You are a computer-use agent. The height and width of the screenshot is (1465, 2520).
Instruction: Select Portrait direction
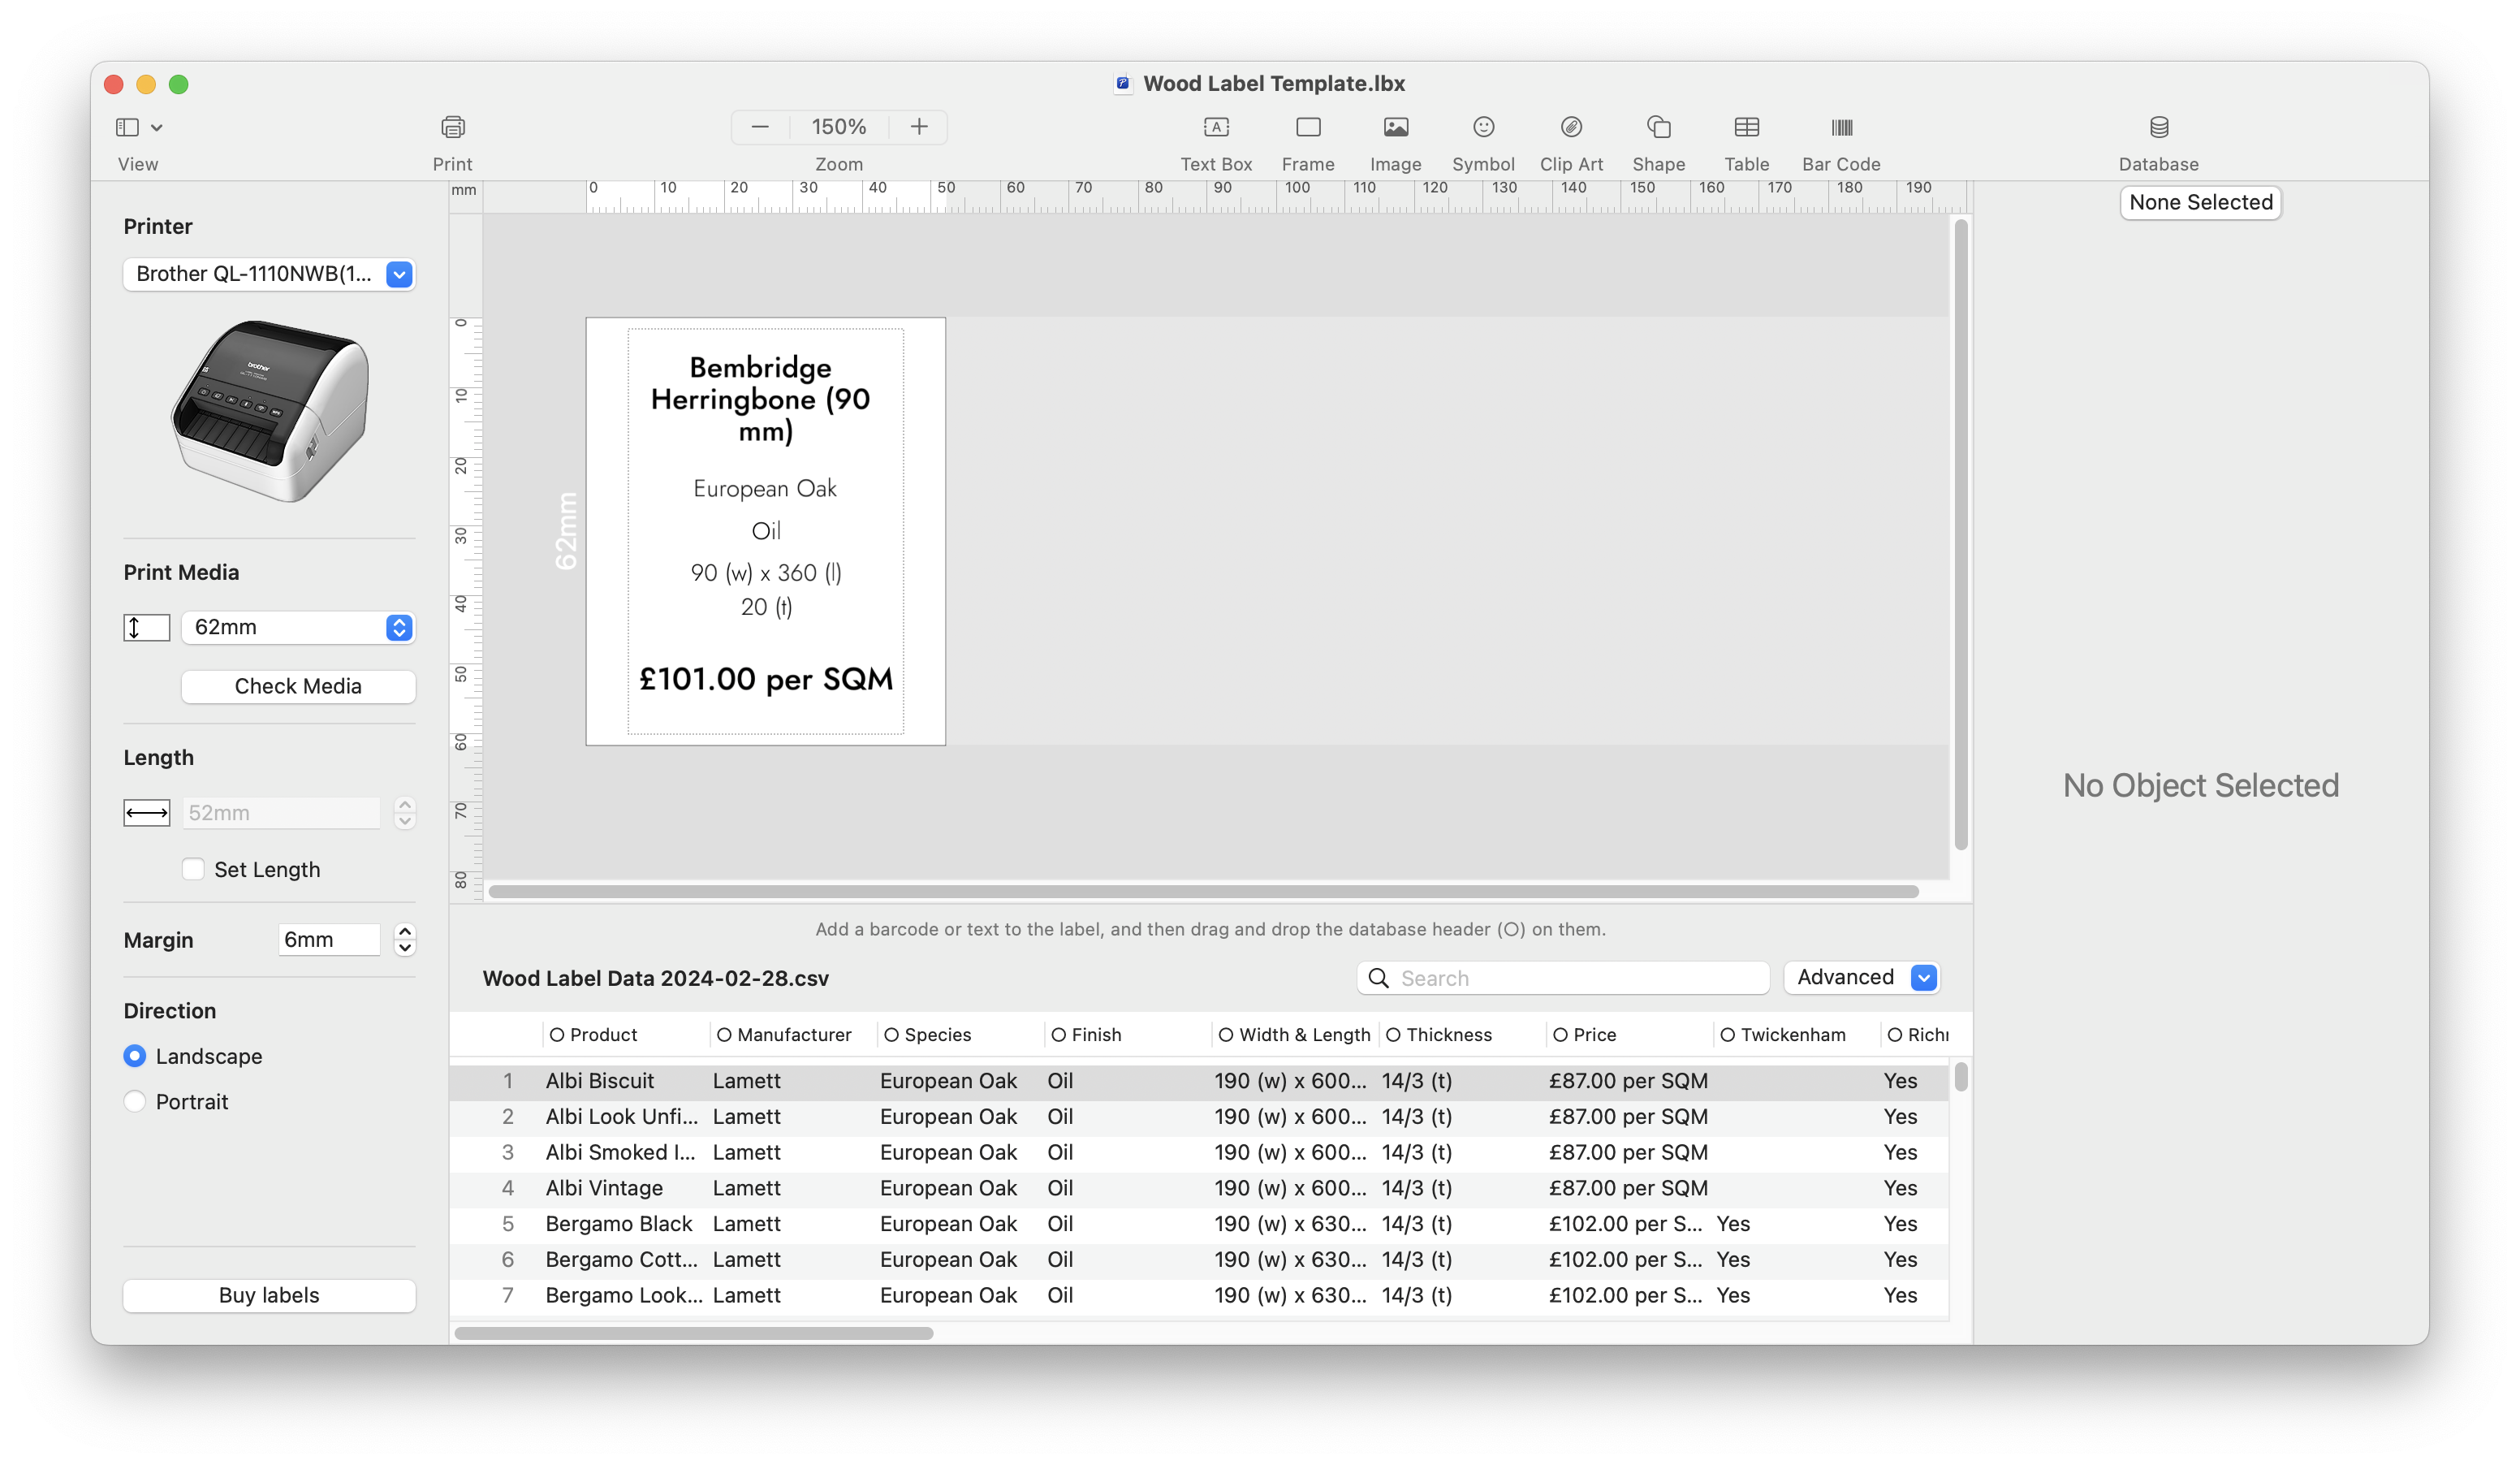click(x=135, y=1101)
